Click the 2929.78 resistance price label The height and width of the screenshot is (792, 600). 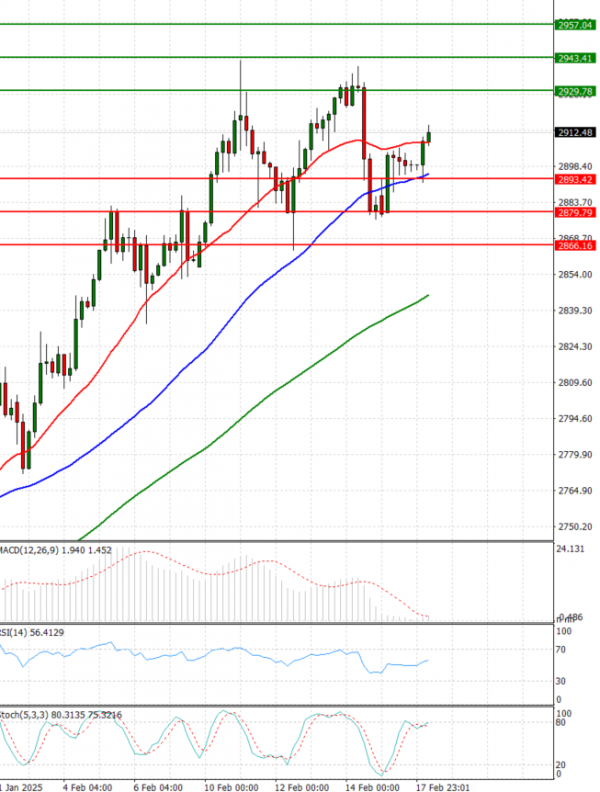point(575,91)
